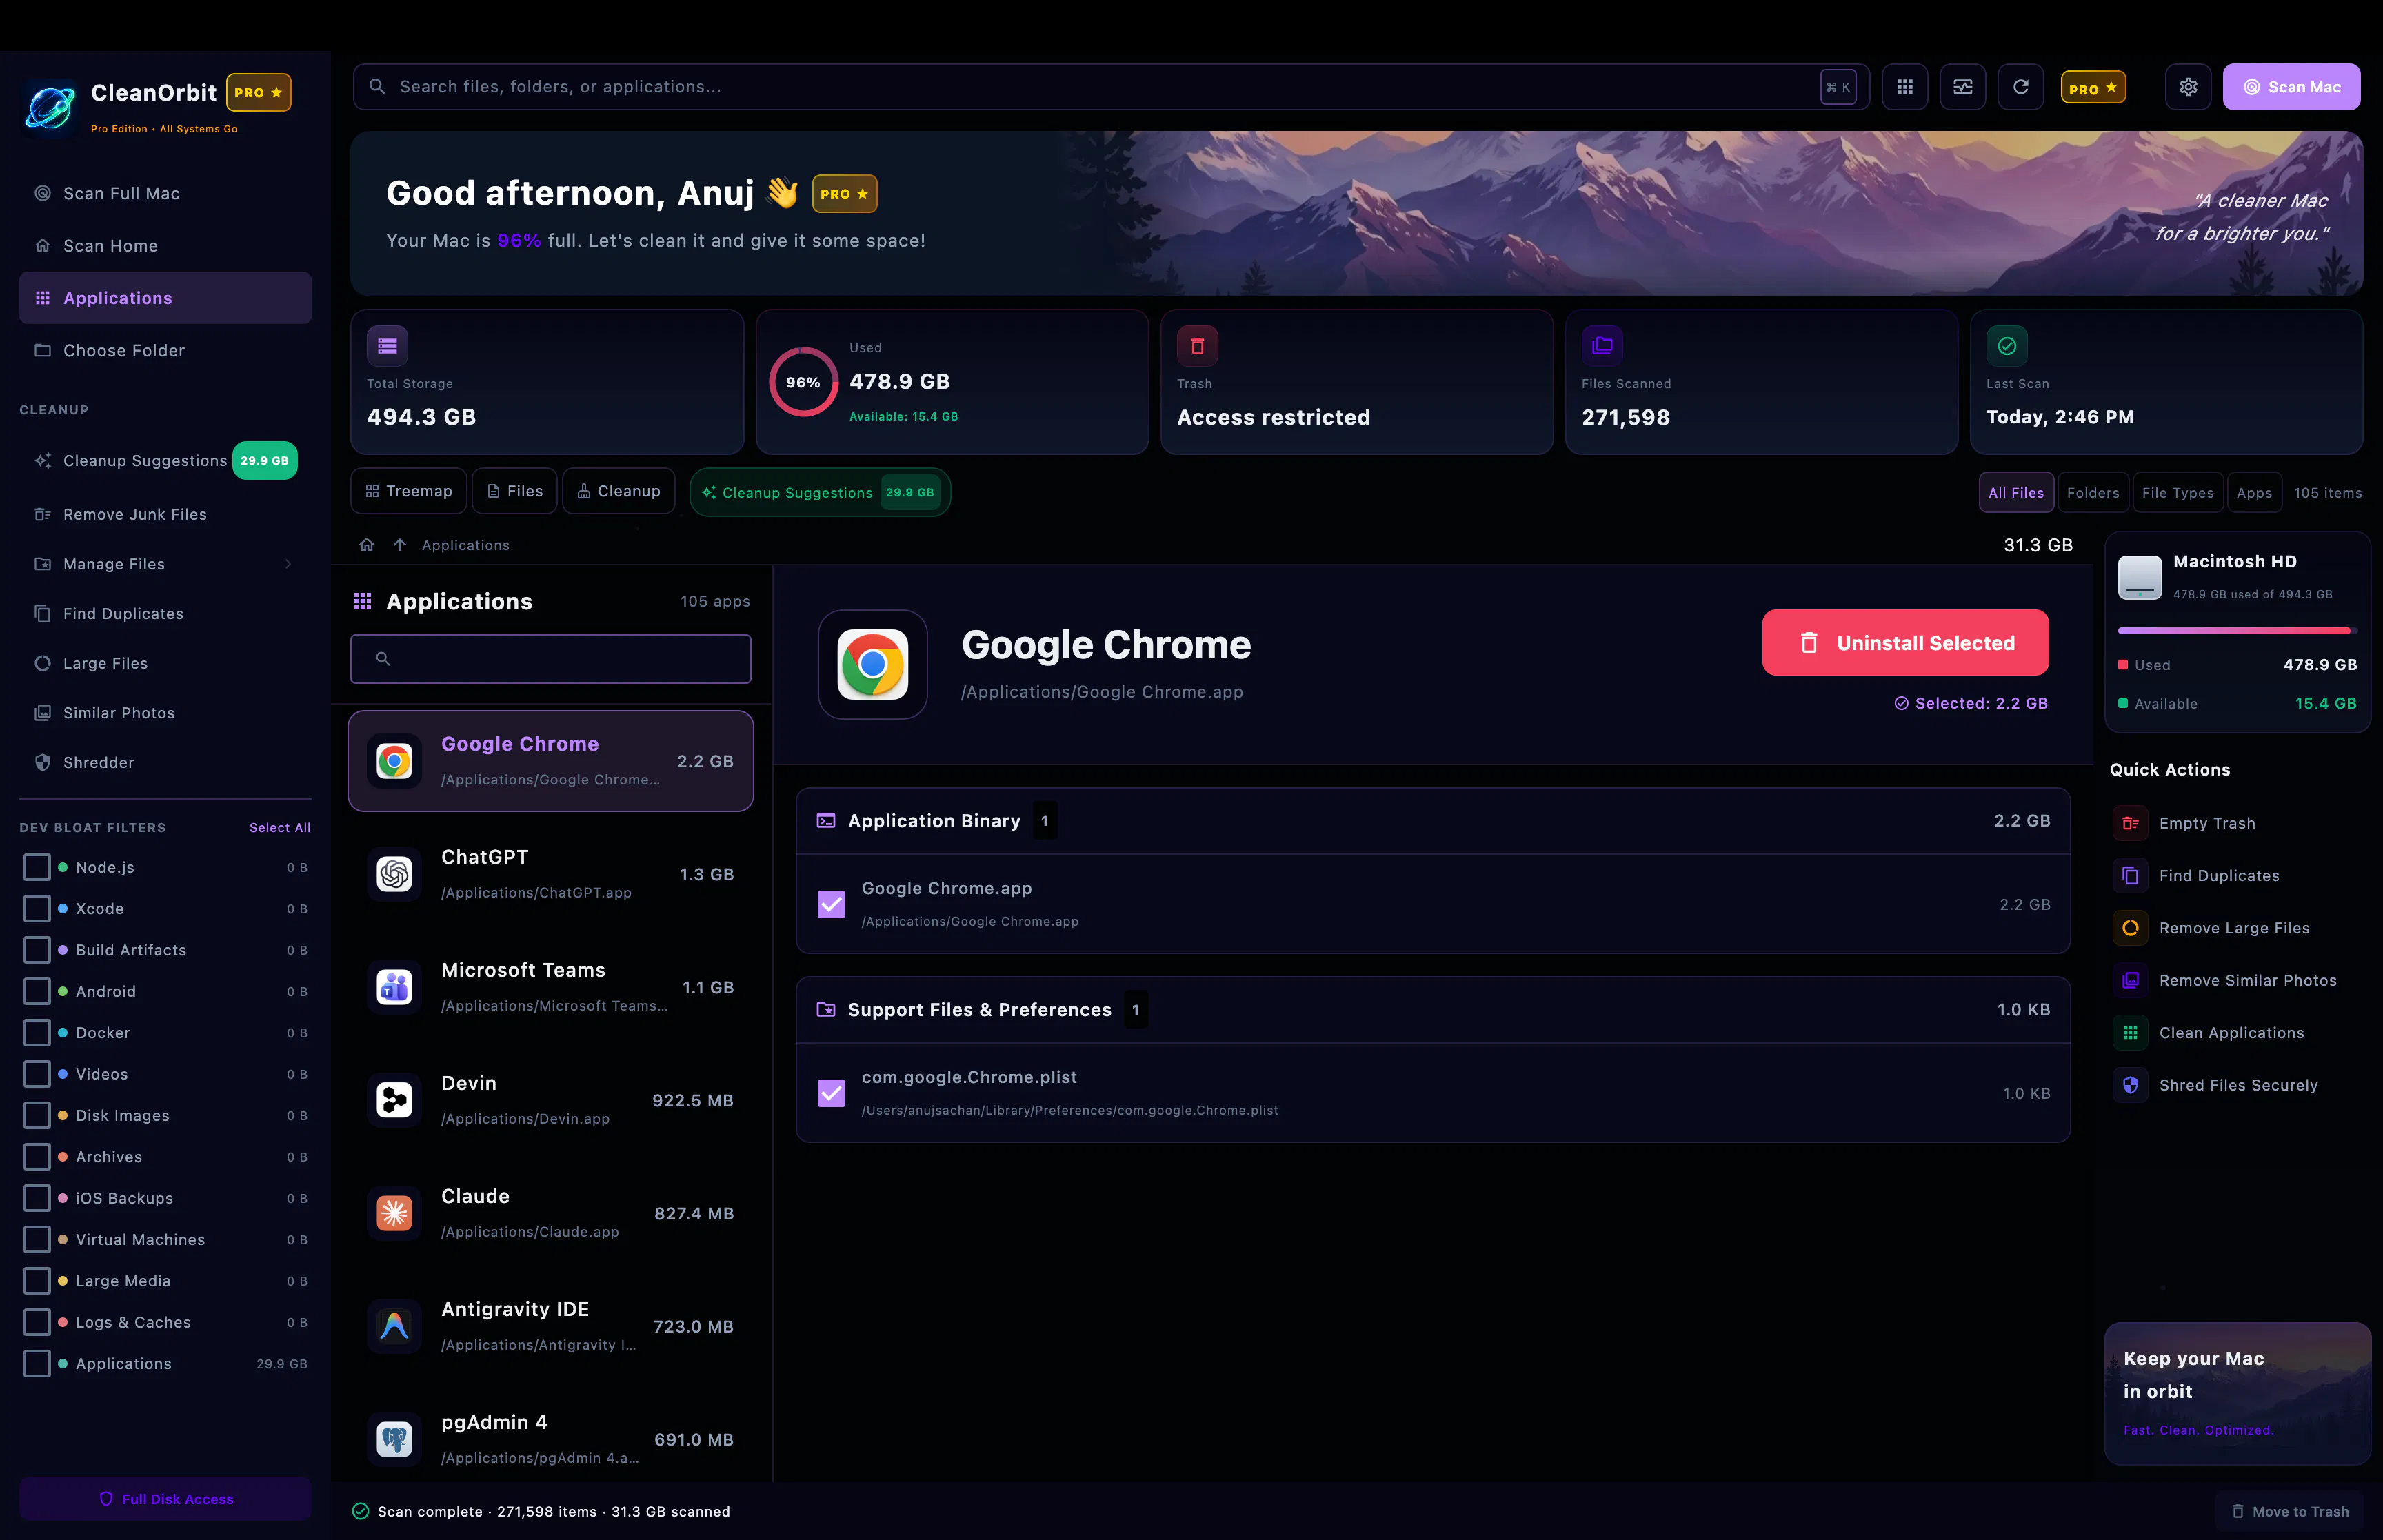Filter by the File Types tab
Image resolution: width=2383 pixels, height=1540 pixels.
[2177, 493]
